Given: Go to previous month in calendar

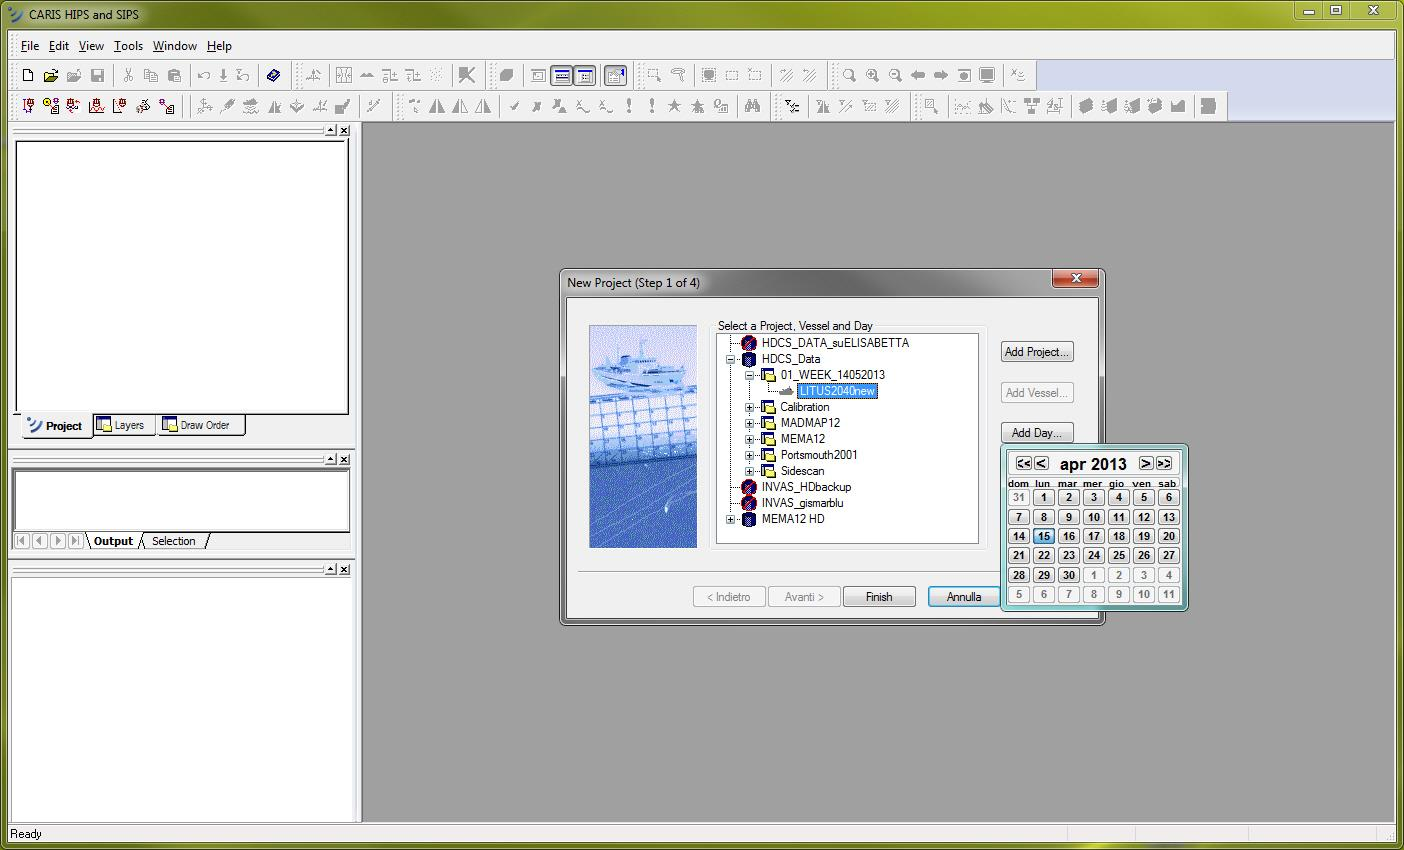Looking at the screenshot, I should click(1041, 463).
